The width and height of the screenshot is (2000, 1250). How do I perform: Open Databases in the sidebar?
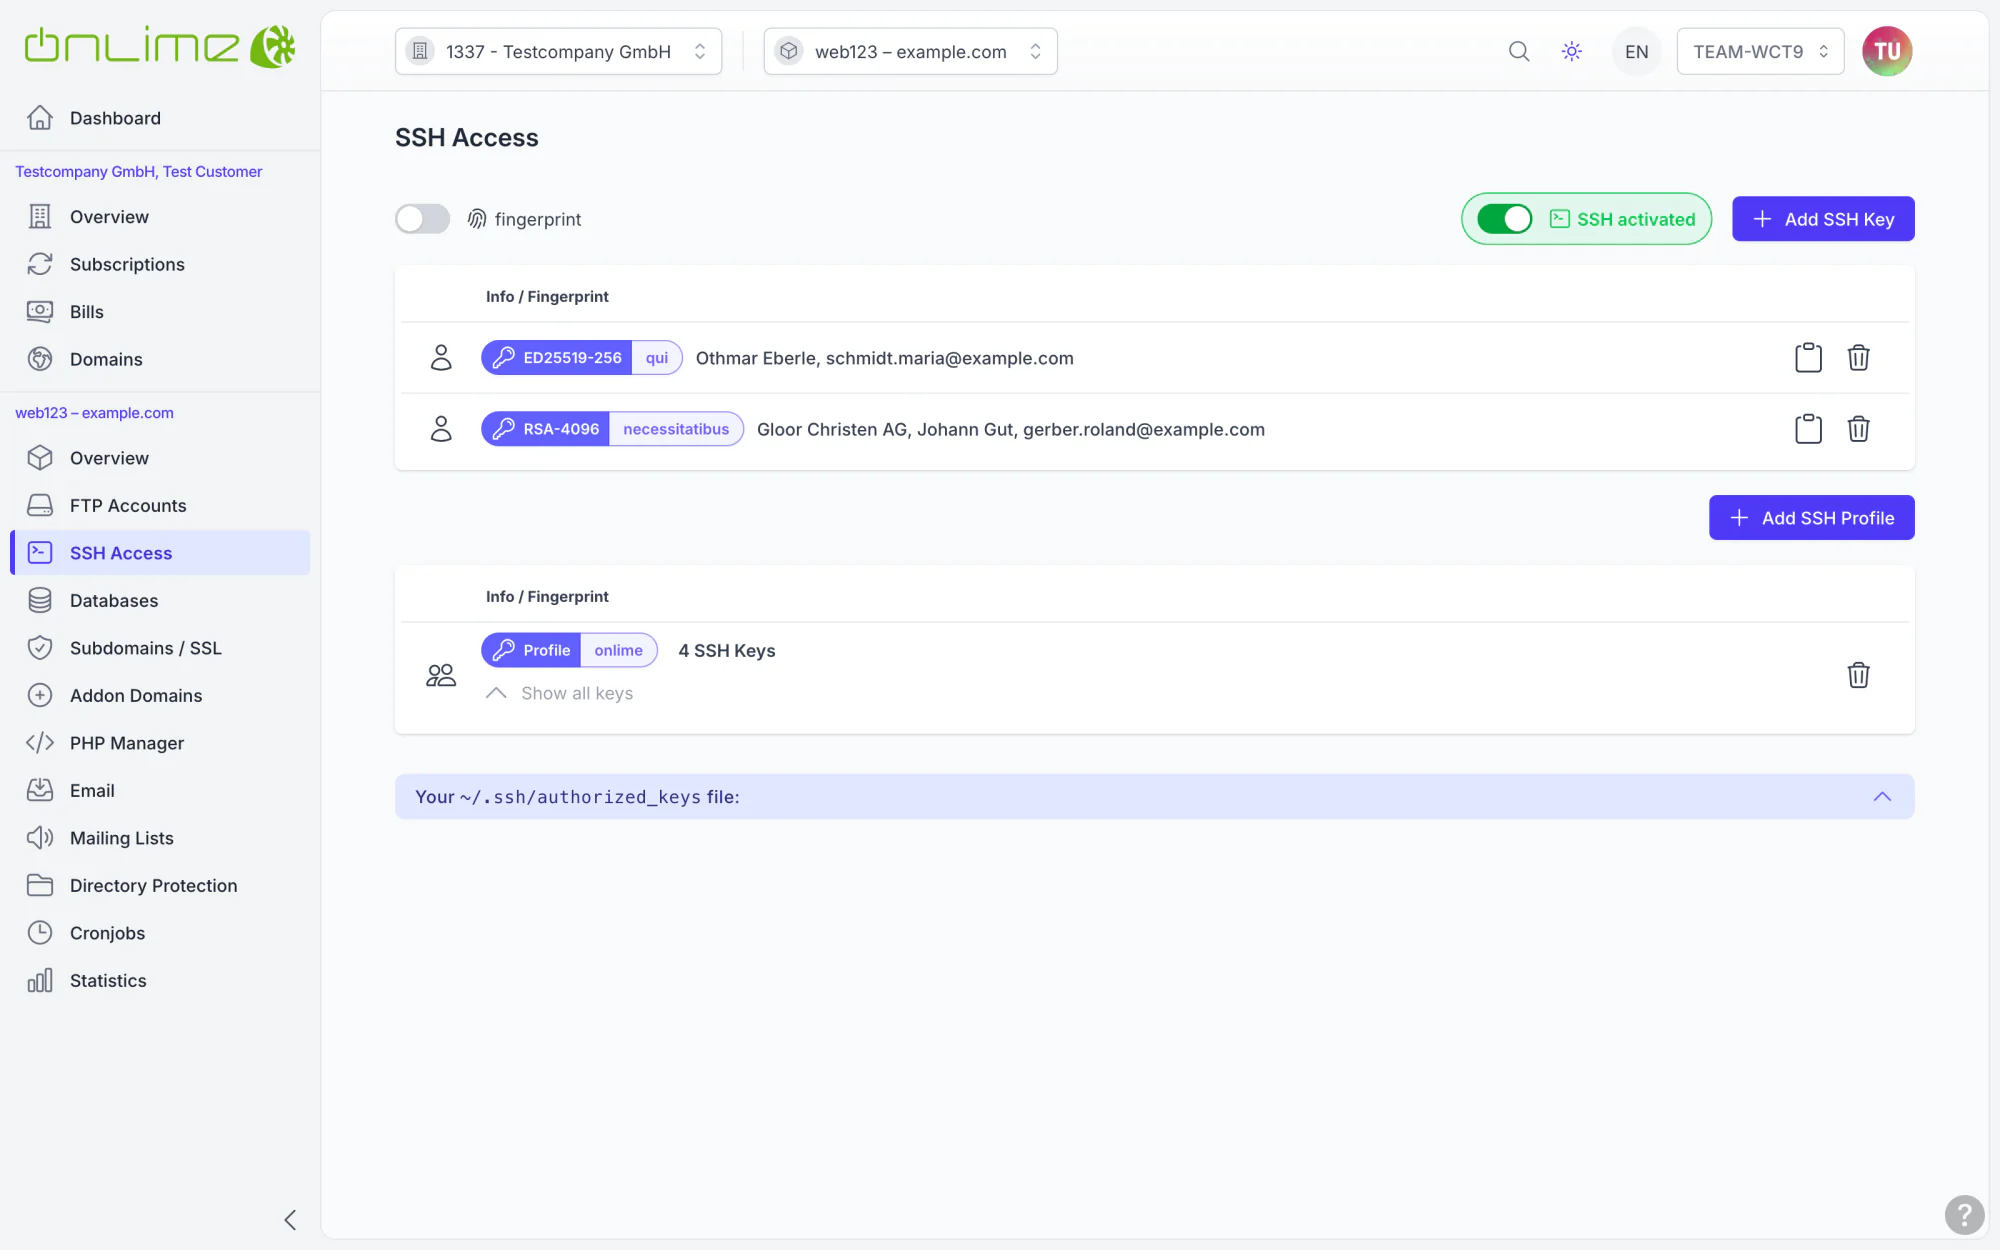coord(160,600)
